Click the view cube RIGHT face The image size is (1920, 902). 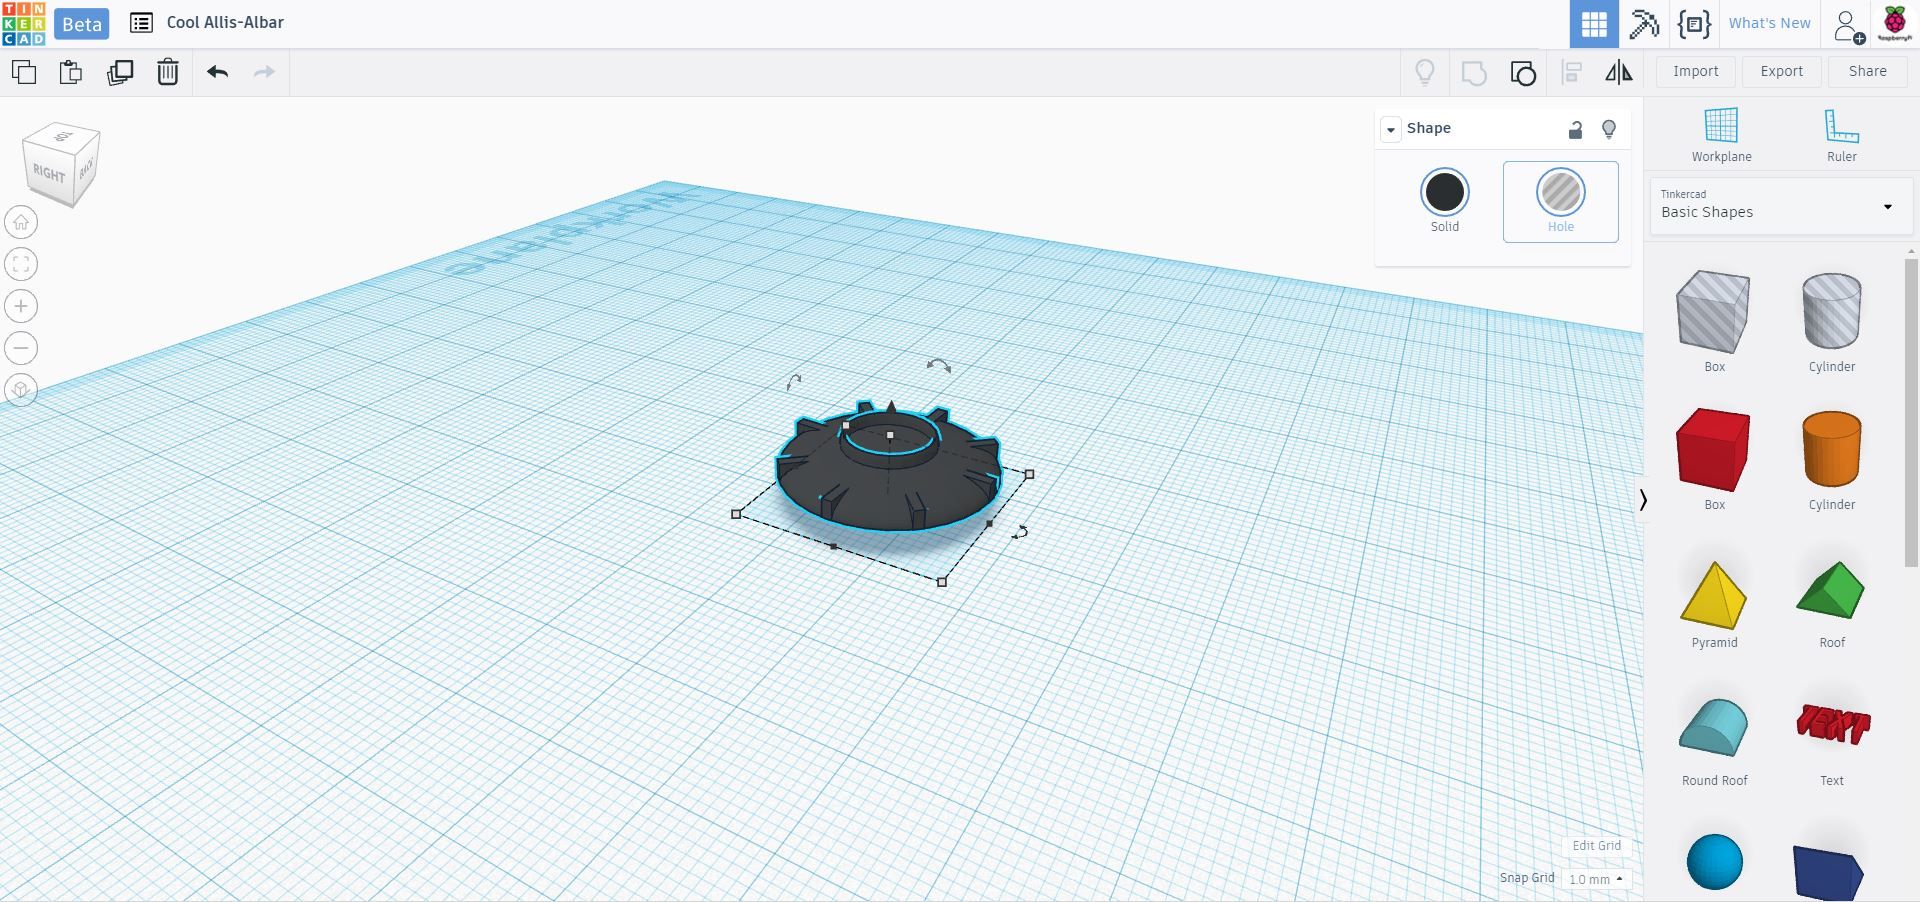(48, 173)
